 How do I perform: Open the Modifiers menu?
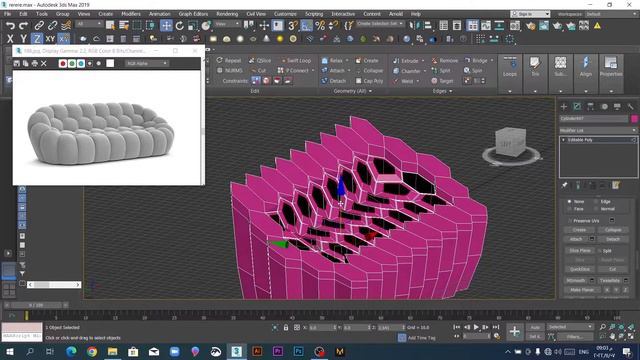pos(131,14)
